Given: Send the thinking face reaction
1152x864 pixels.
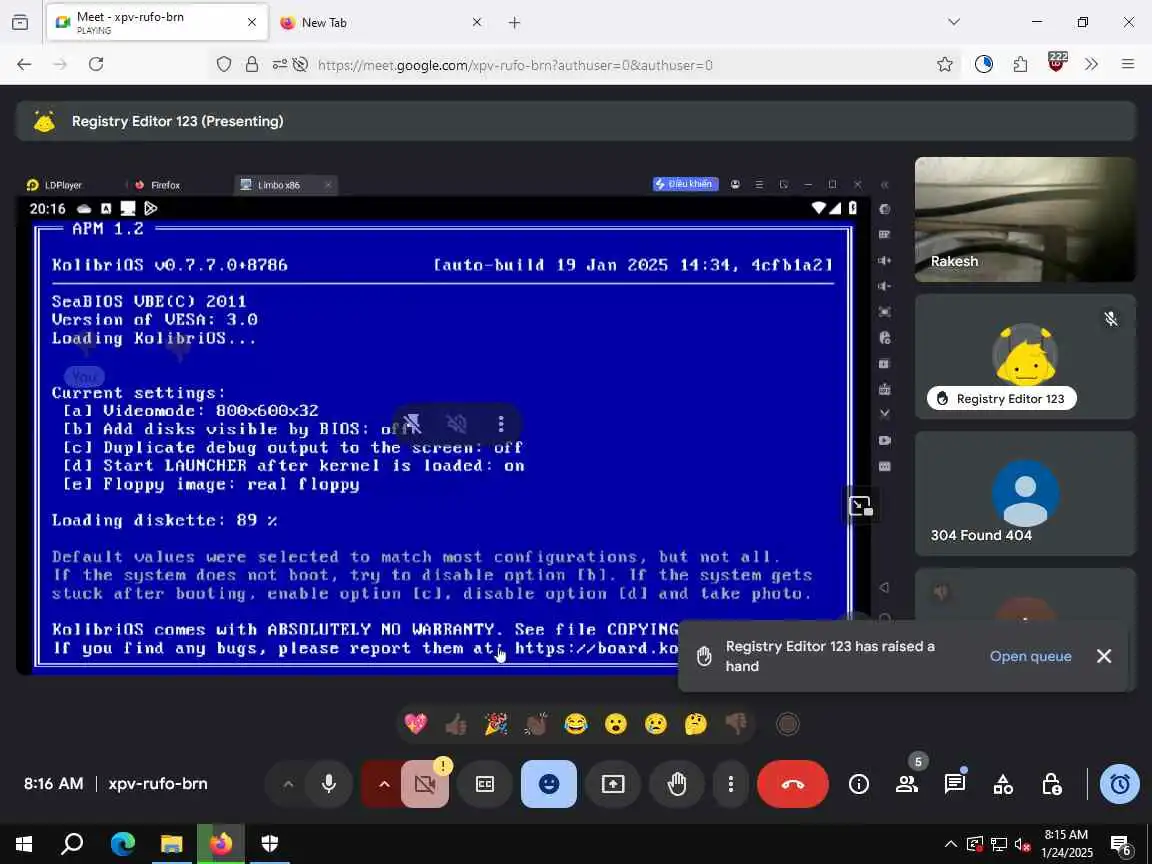Looking at the screenshot, I should pos(695,724).
